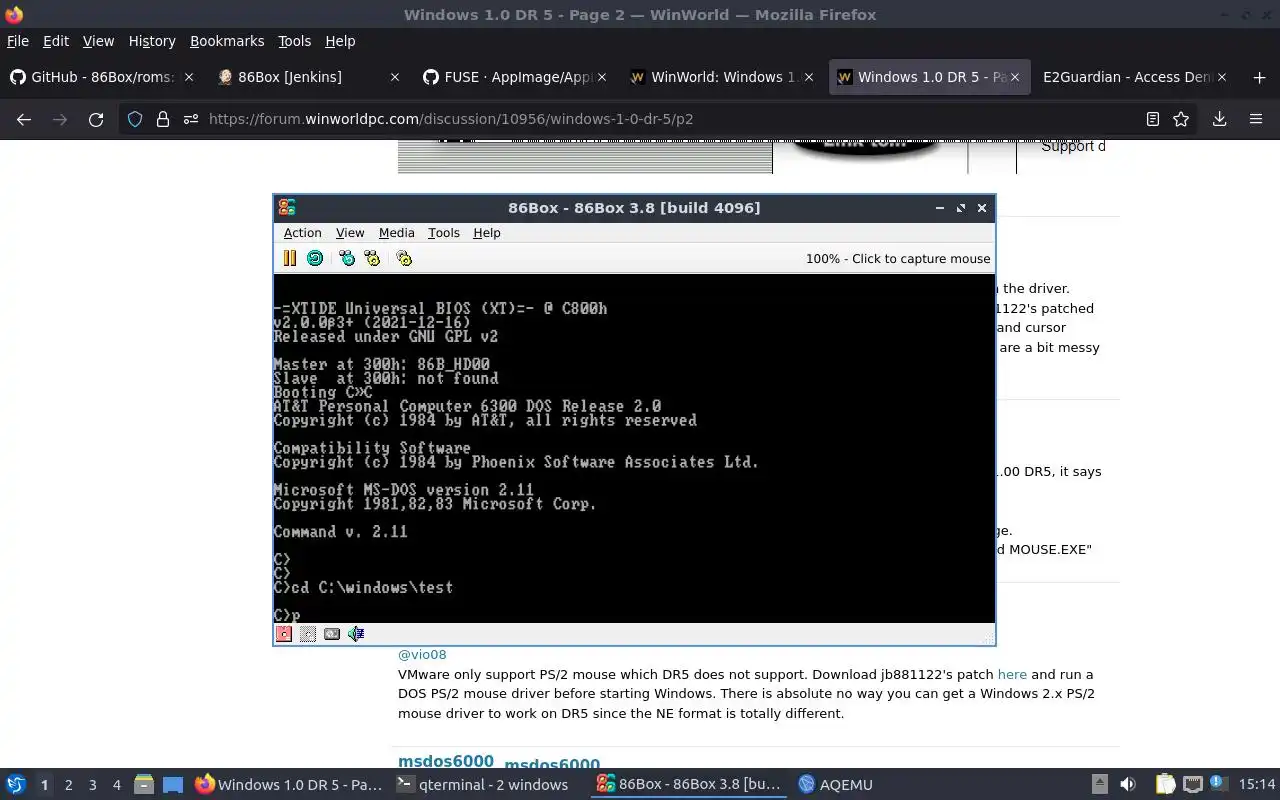Open @vio08 mention link

422,654
